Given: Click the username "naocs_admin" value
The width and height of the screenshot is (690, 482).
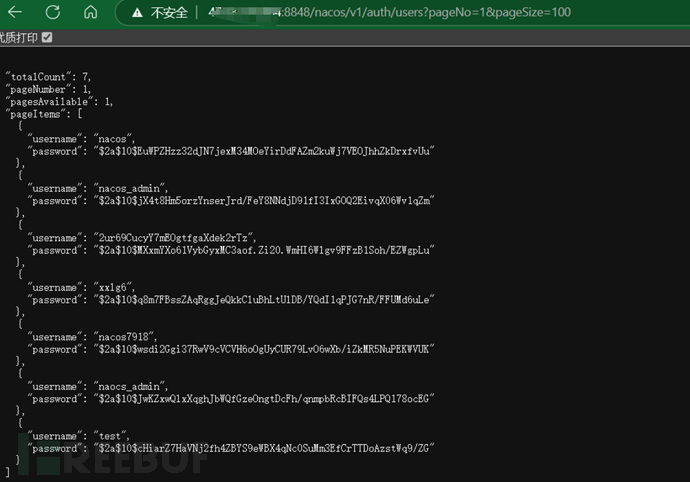Looking at the screenshot, I should point(130,386).
